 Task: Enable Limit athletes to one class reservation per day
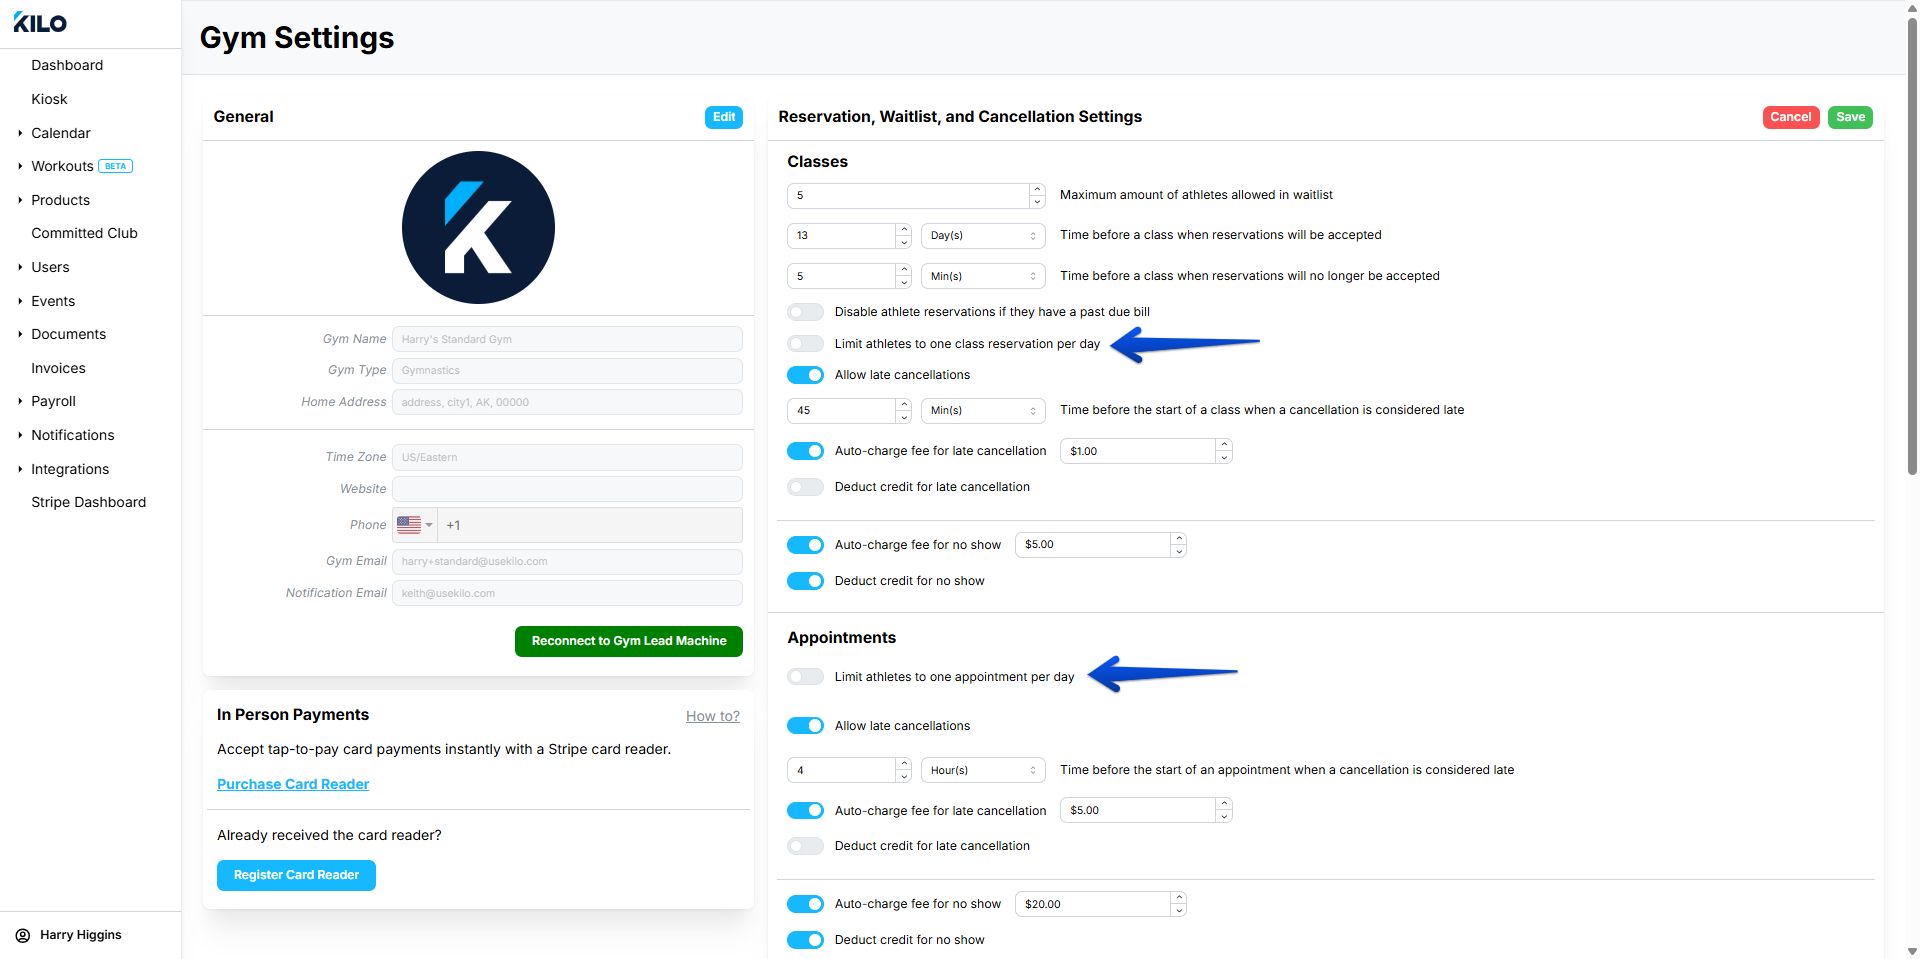(x=805, y=344)
